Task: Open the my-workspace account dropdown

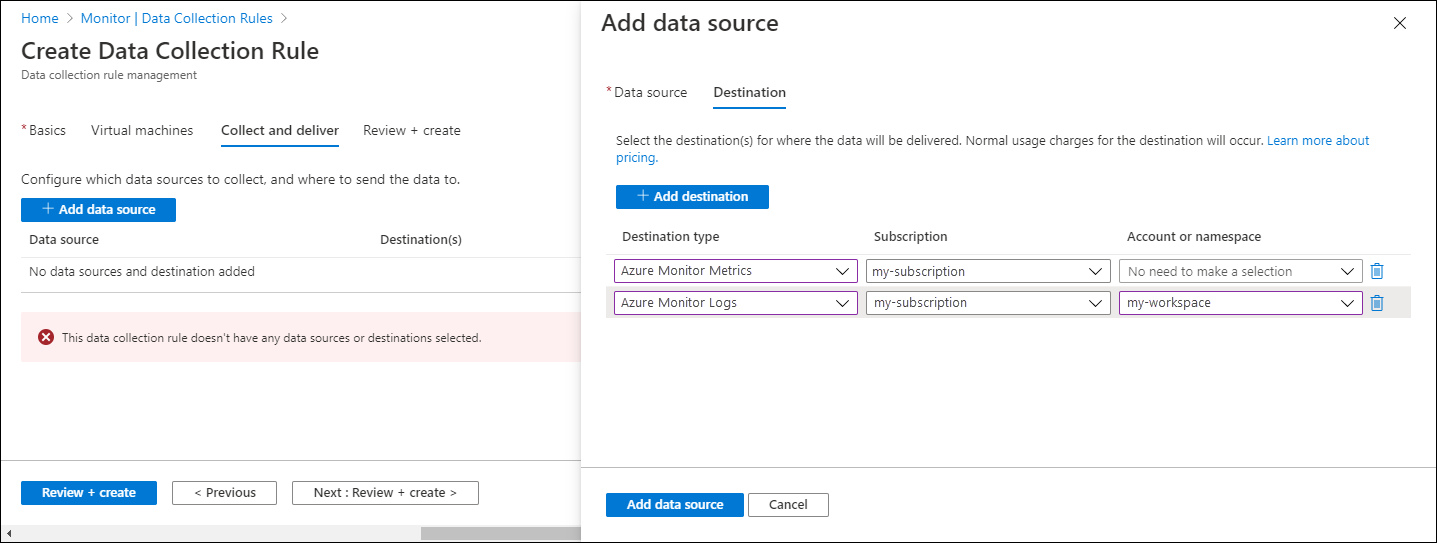Action: click(1240, 303)
